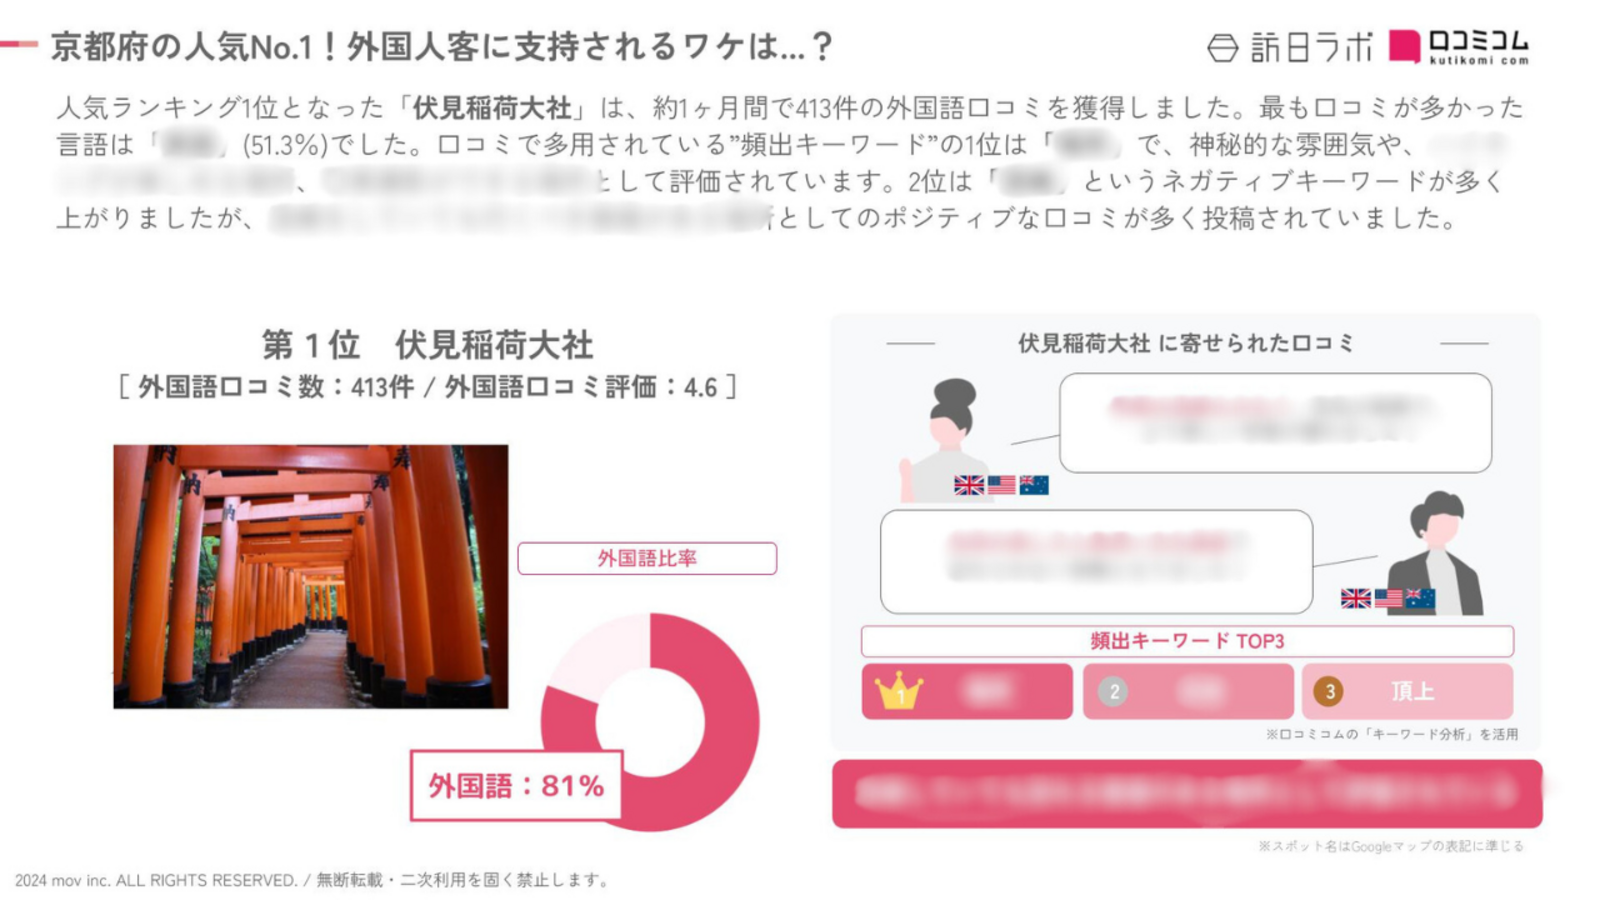The width and height of the screenshot is (1600, 900).
Task: Click the slide title about 京都府の人気No.1
Action: [x=441, y=46]
